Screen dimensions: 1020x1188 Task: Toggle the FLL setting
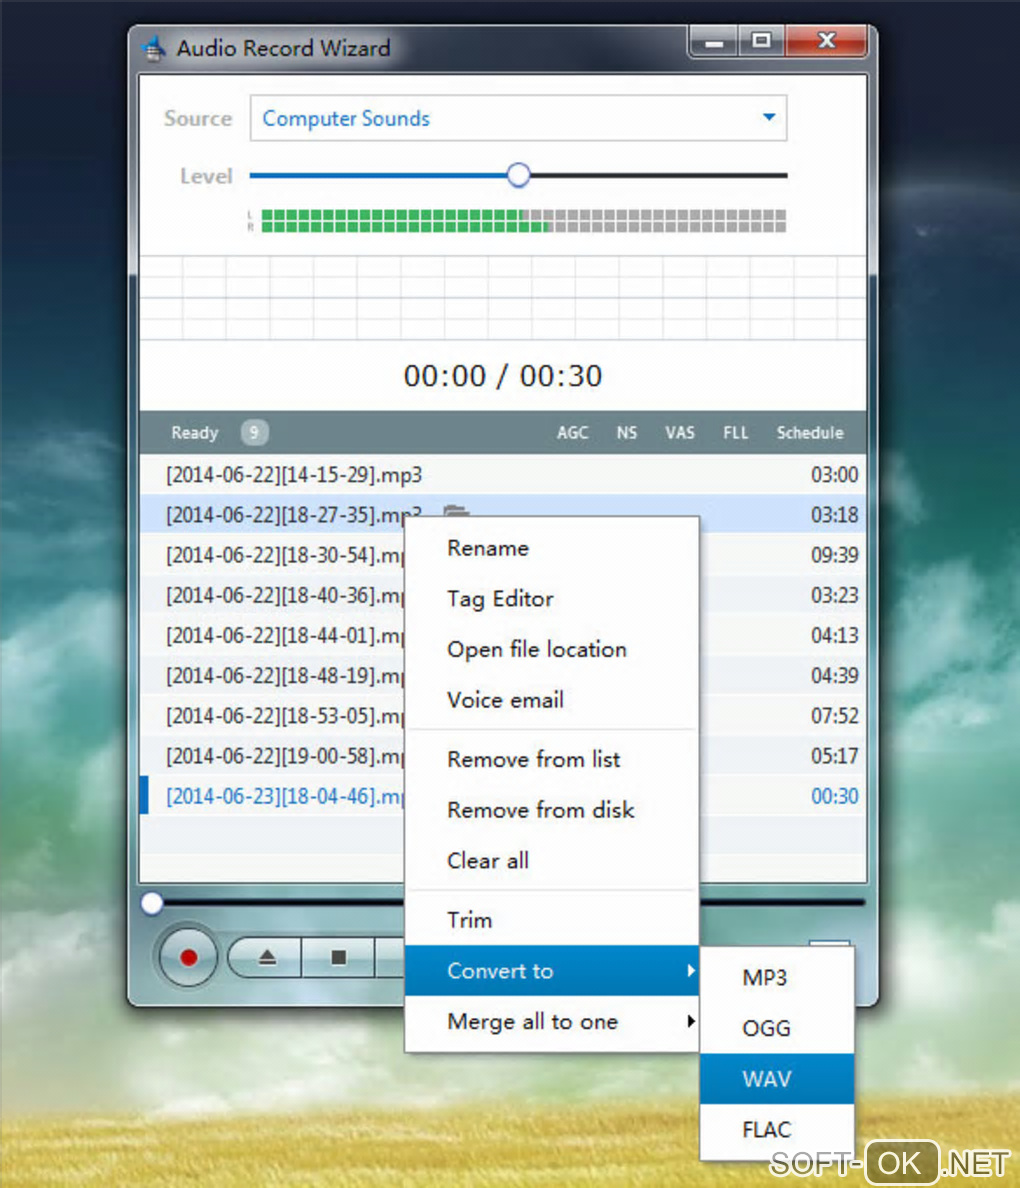click(735, 433)
